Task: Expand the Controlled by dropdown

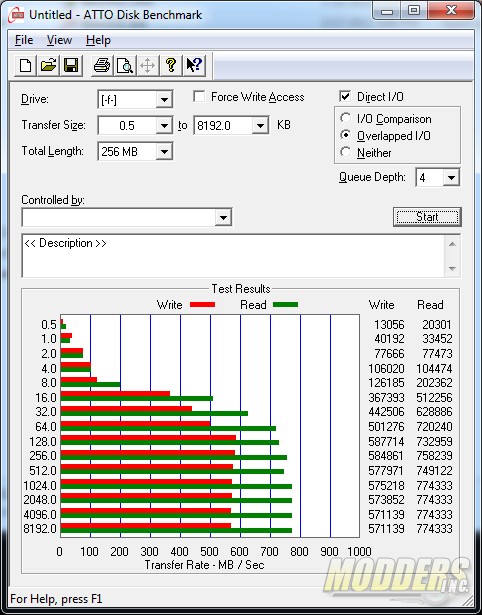Action: [x=223, y=217]
